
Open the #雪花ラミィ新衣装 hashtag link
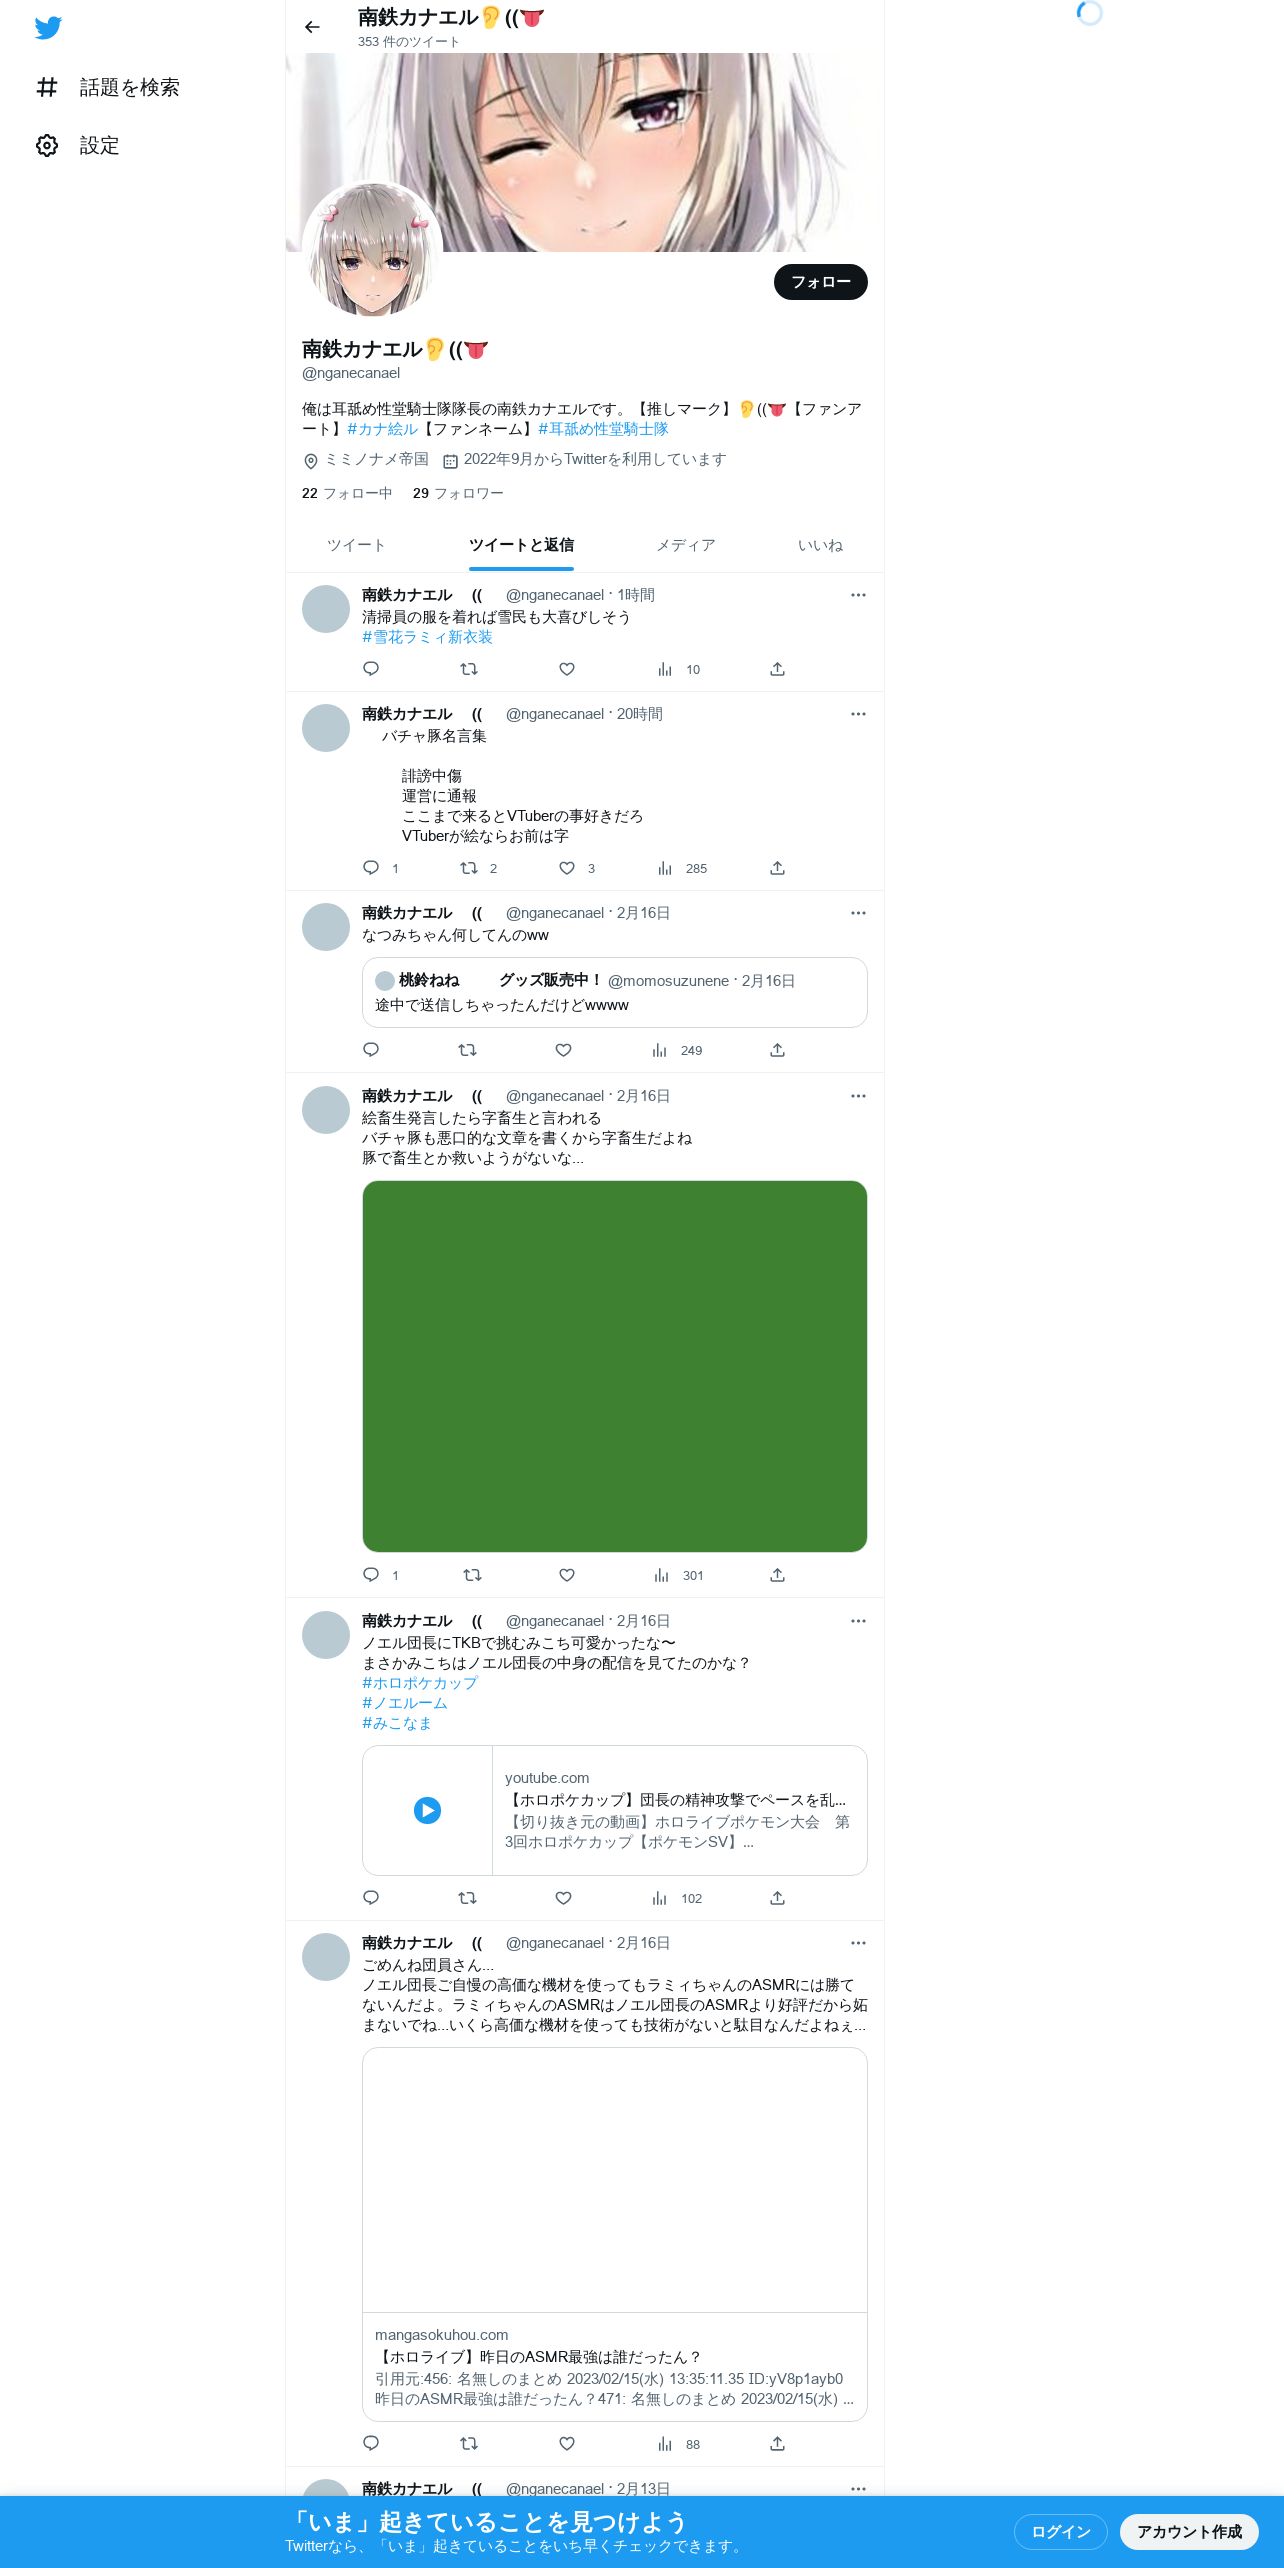427,637
